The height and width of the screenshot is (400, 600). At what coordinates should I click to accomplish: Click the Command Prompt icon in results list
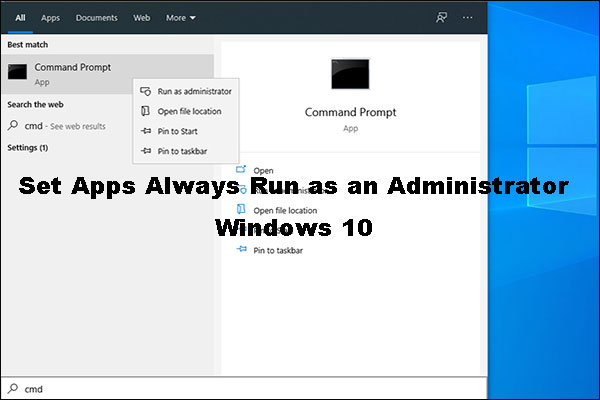coord(18,72)
